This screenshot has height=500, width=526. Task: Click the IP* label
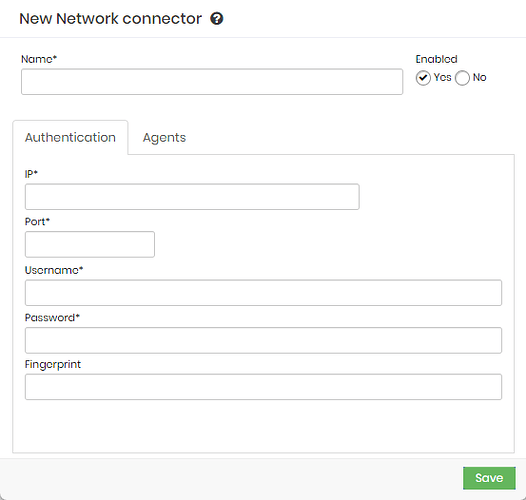[31, 174]
